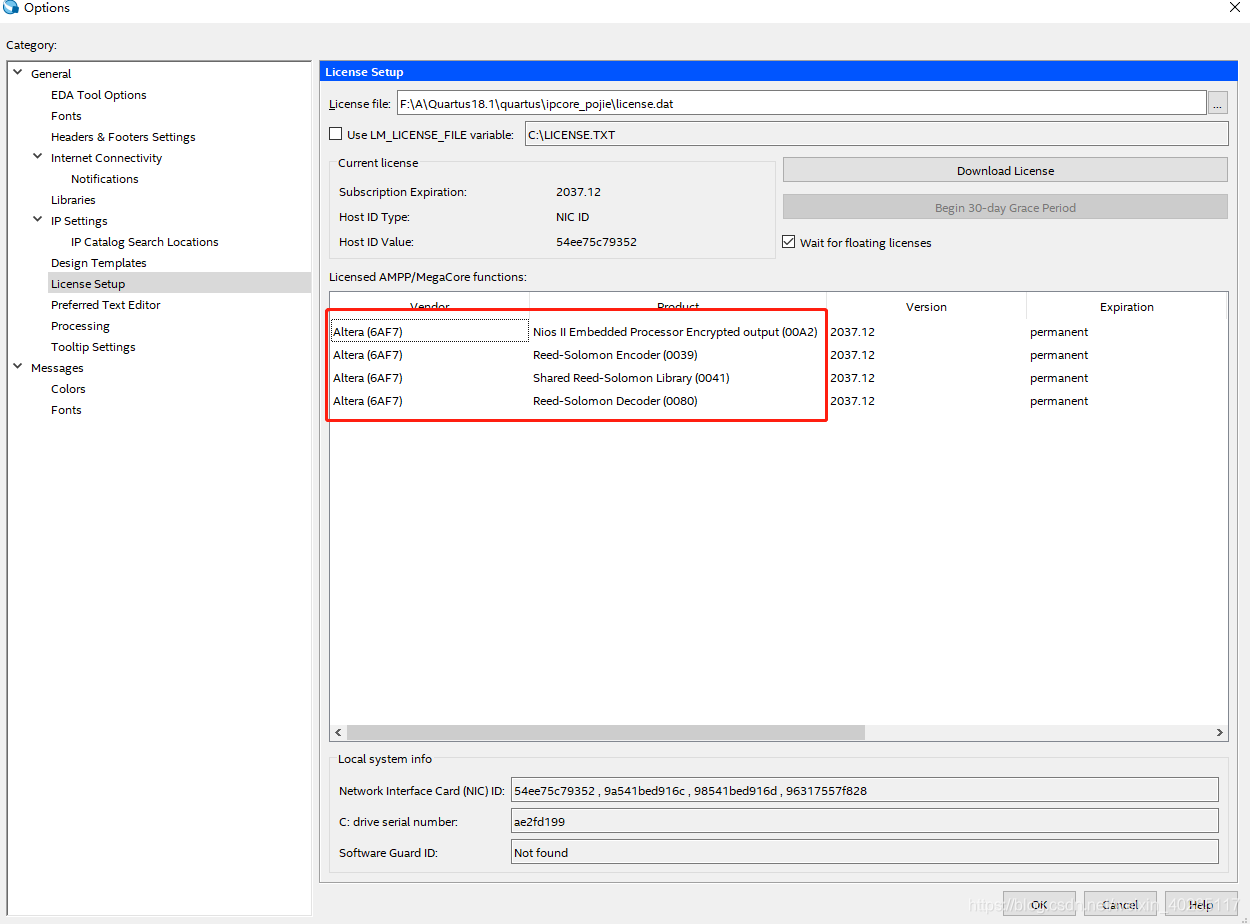Click Begin 30-day Grace Period button
Viewport: 1250px width, 924px height.
pyautogui.click(x=1005, y=207)
